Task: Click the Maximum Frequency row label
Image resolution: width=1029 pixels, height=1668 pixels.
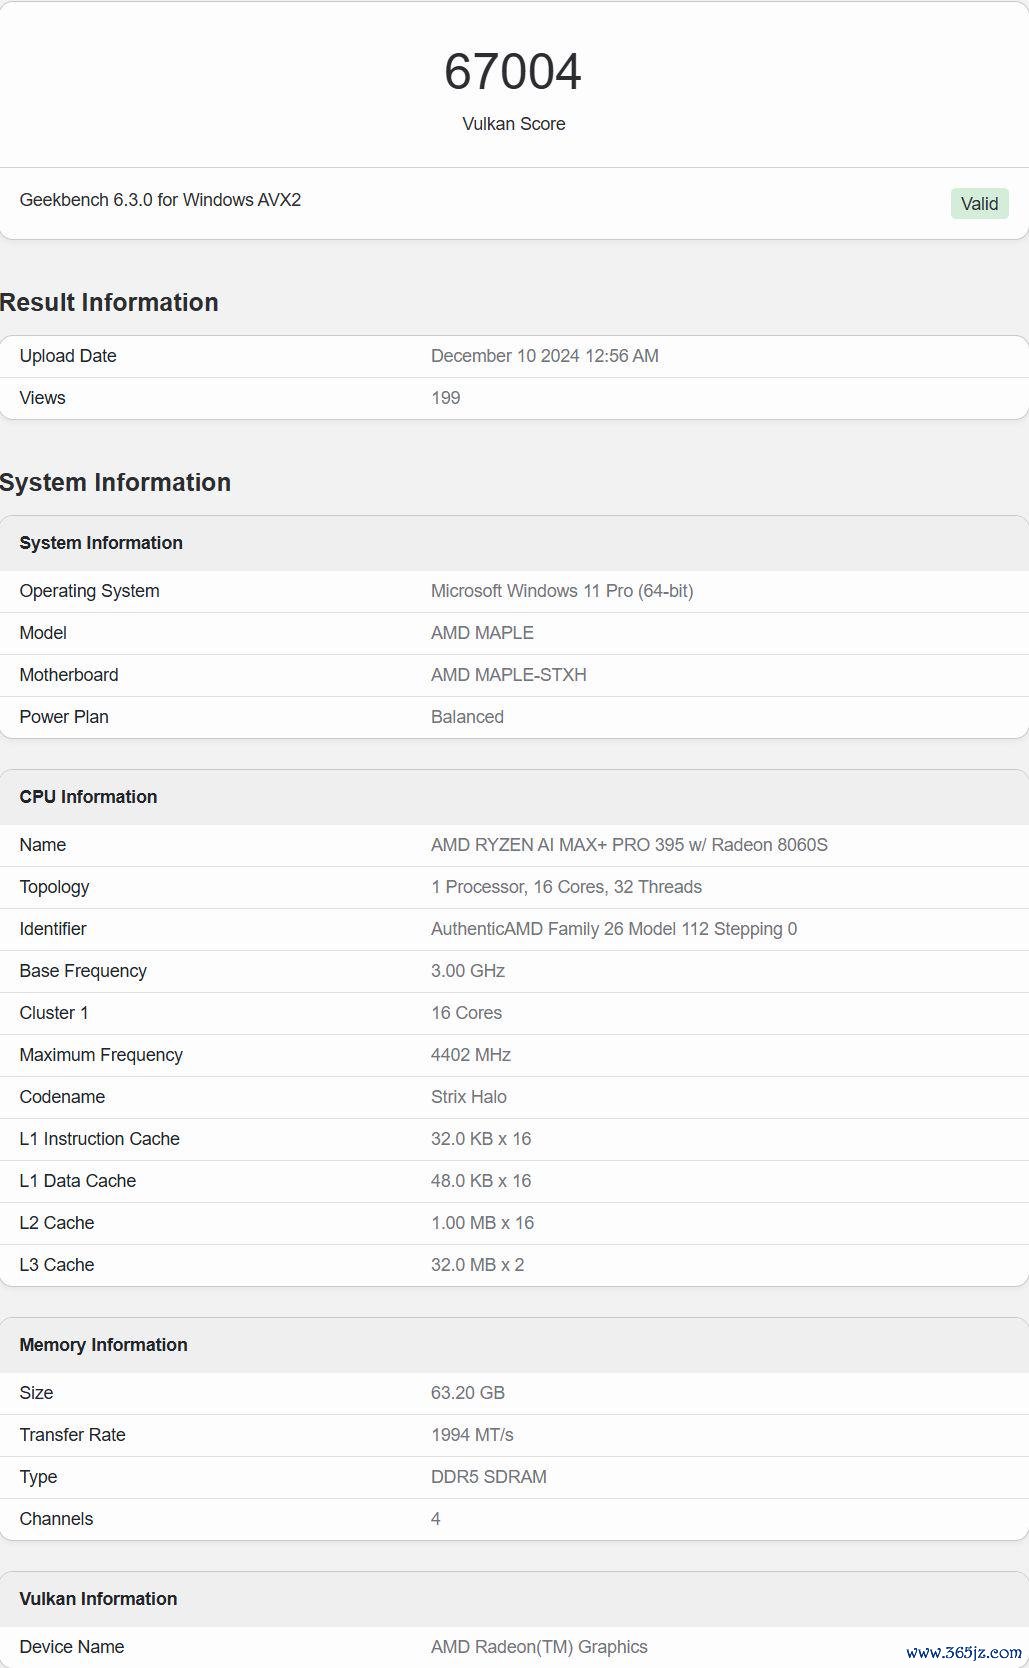Action: tap(101, 1055)
